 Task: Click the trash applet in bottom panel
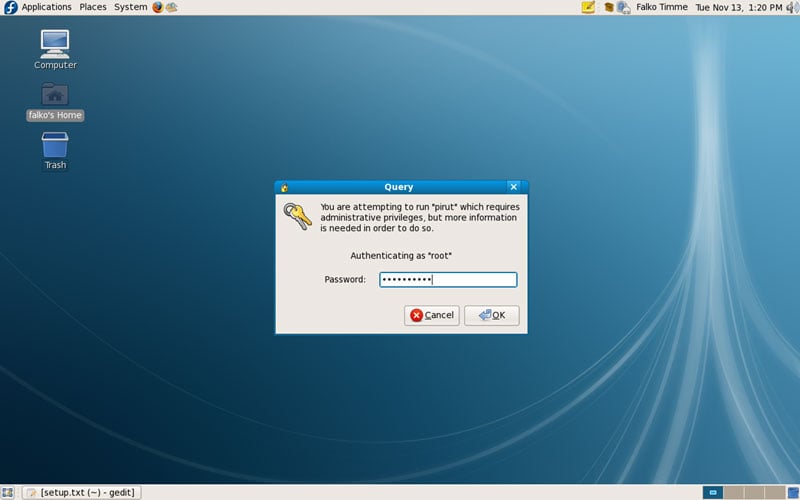(793, 492)
